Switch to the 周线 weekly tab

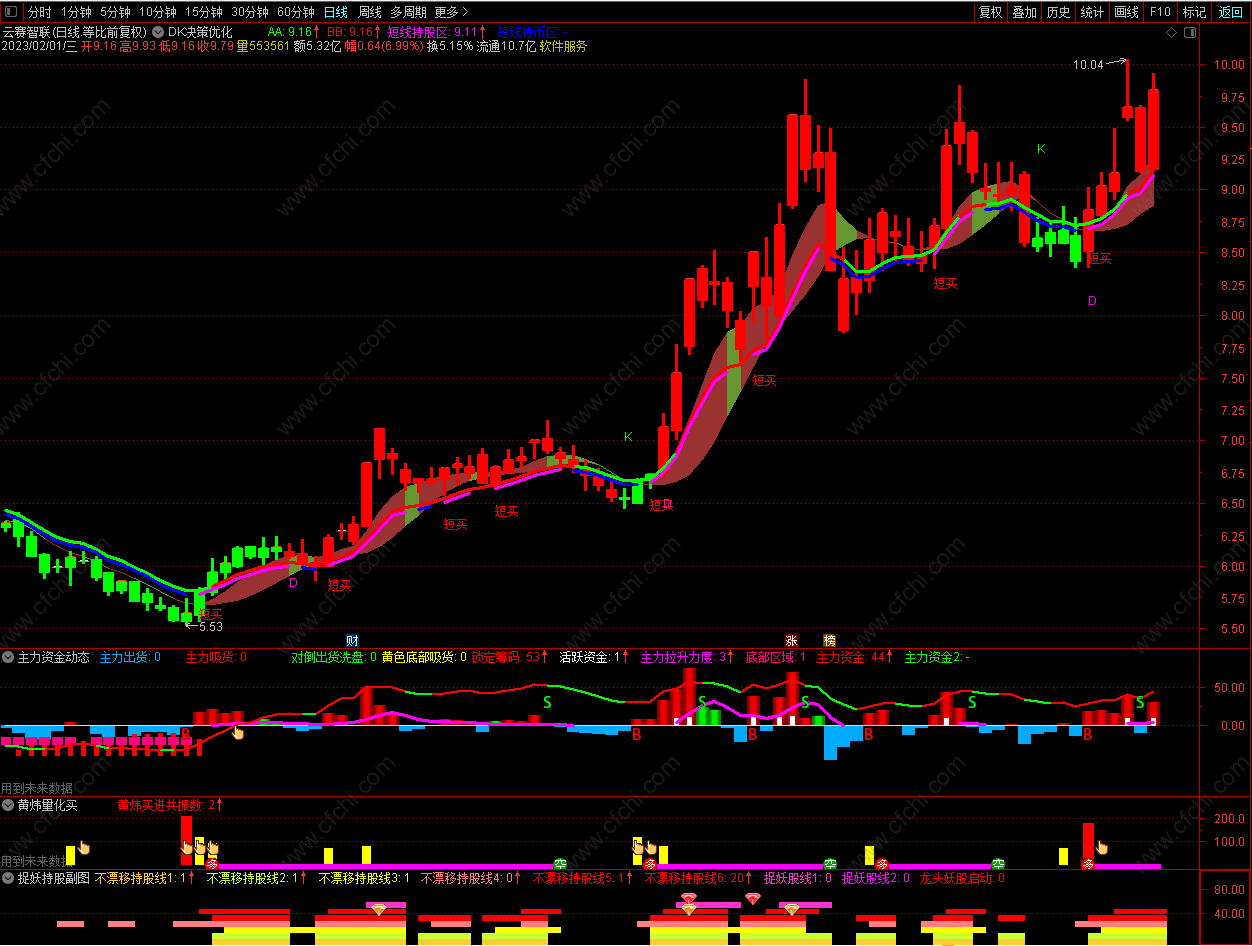370,12
